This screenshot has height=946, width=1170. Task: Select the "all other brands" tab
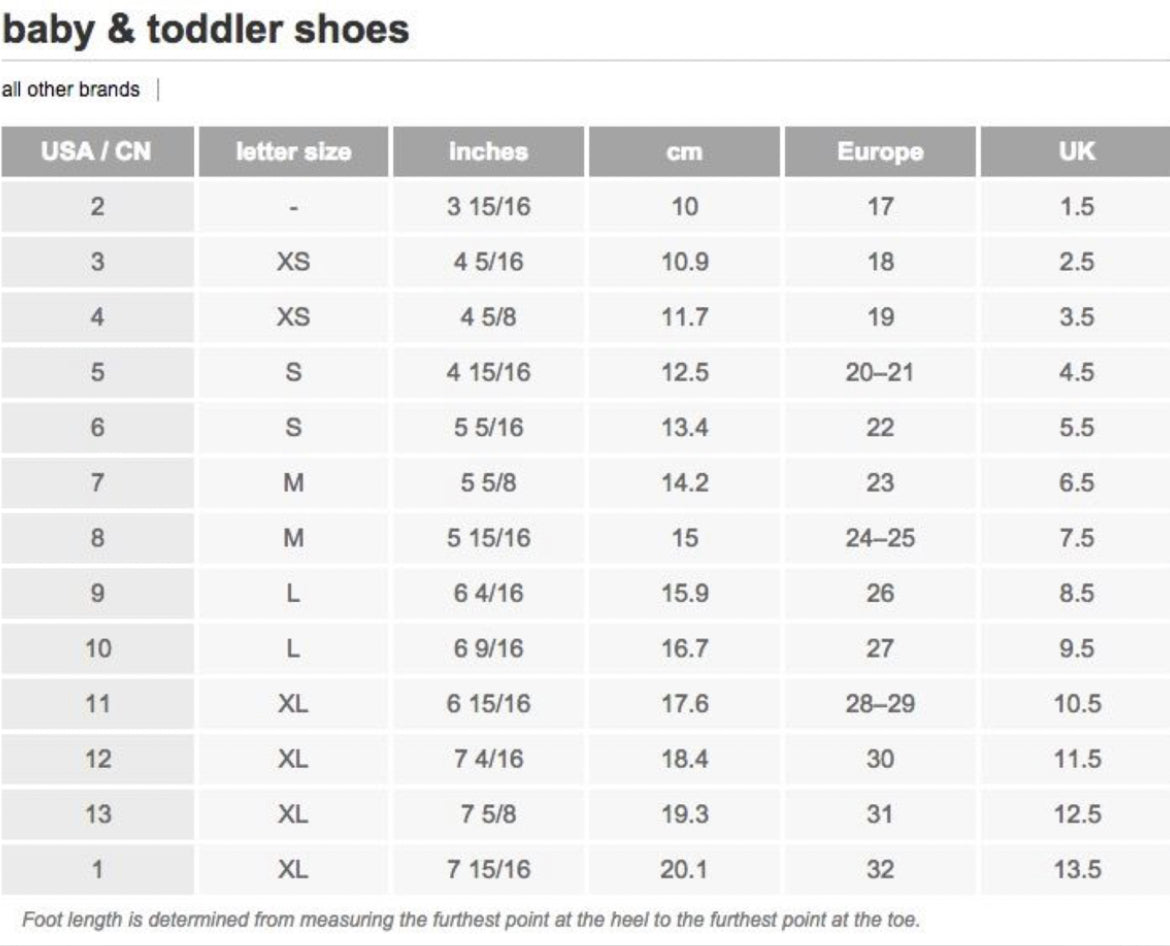(71, 90)
